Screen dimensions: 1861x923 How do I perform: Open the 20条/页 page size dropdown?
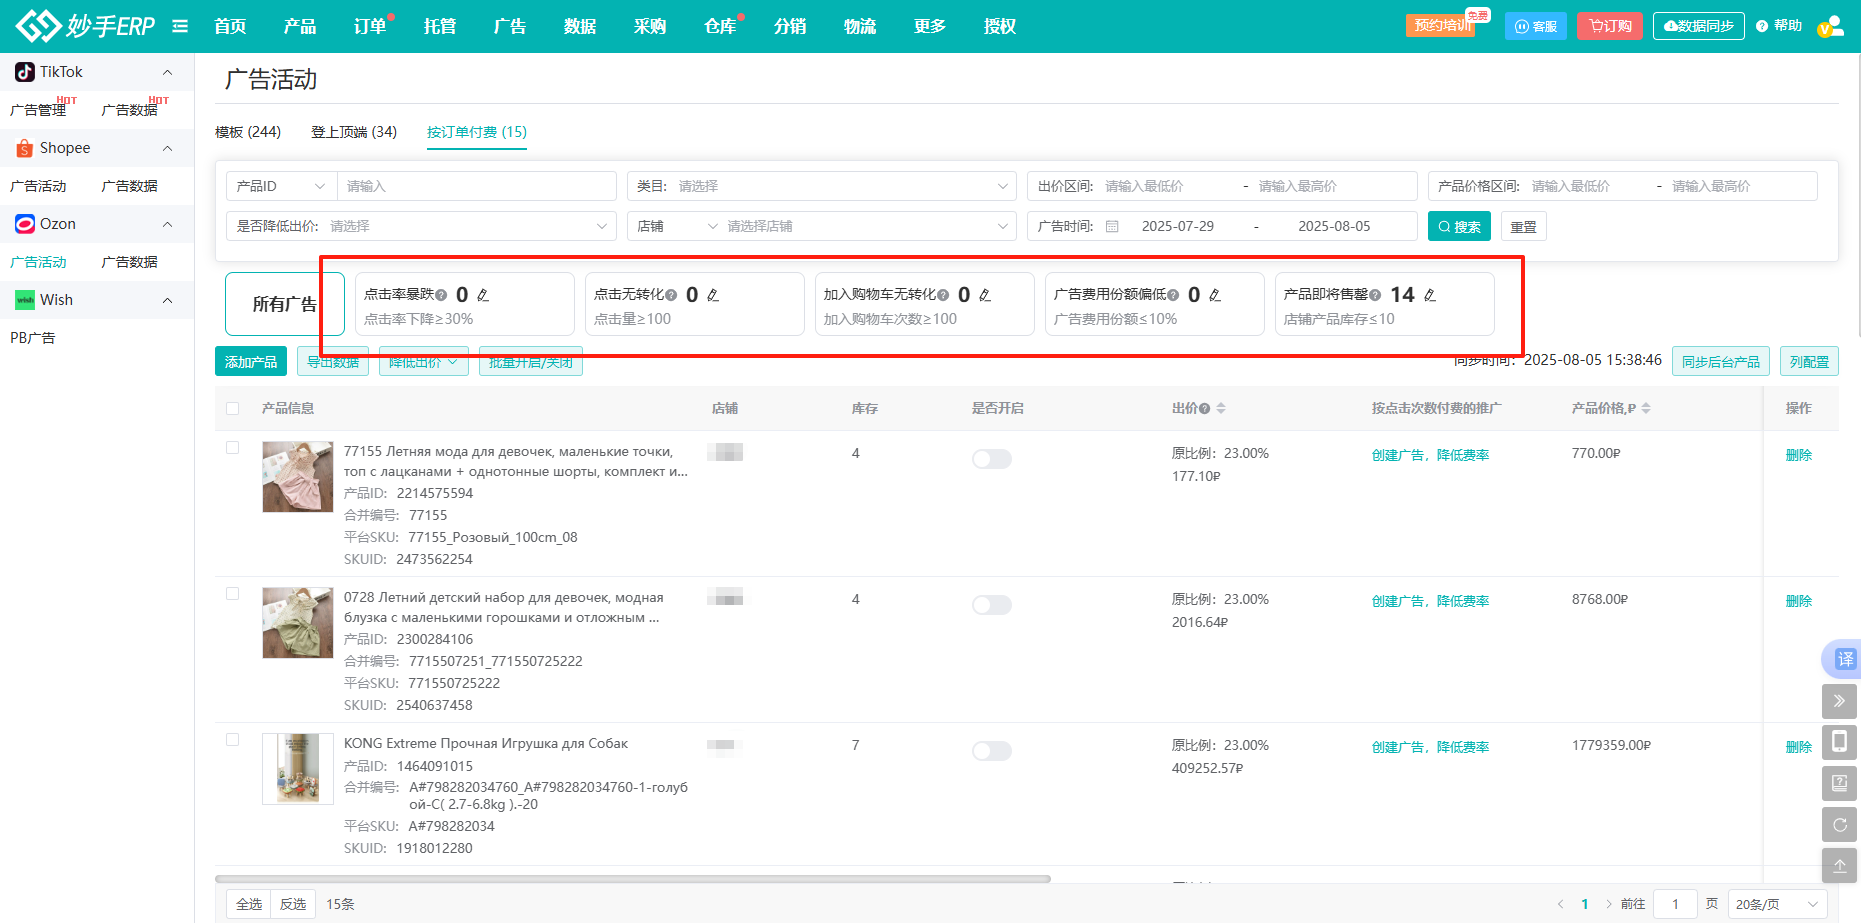click(1776, 904)
